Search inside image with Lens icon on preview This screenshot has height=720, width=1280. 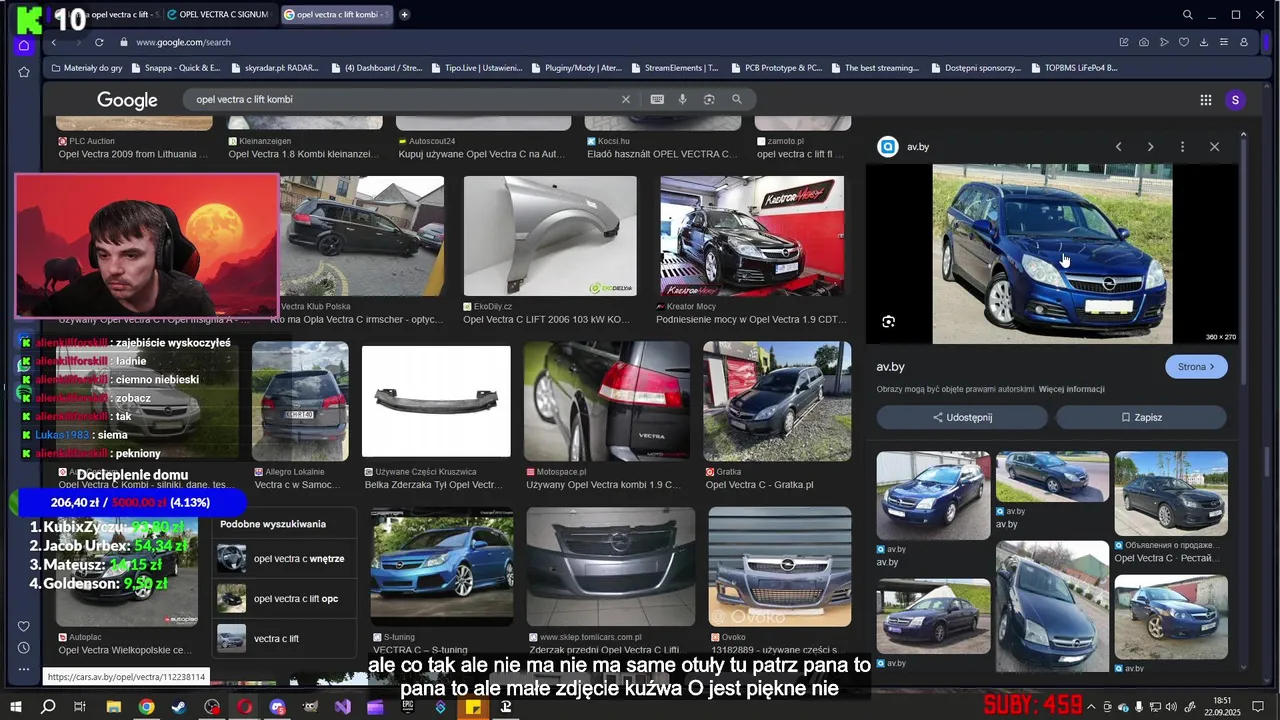pyautogui.click(x=888, y=322)
